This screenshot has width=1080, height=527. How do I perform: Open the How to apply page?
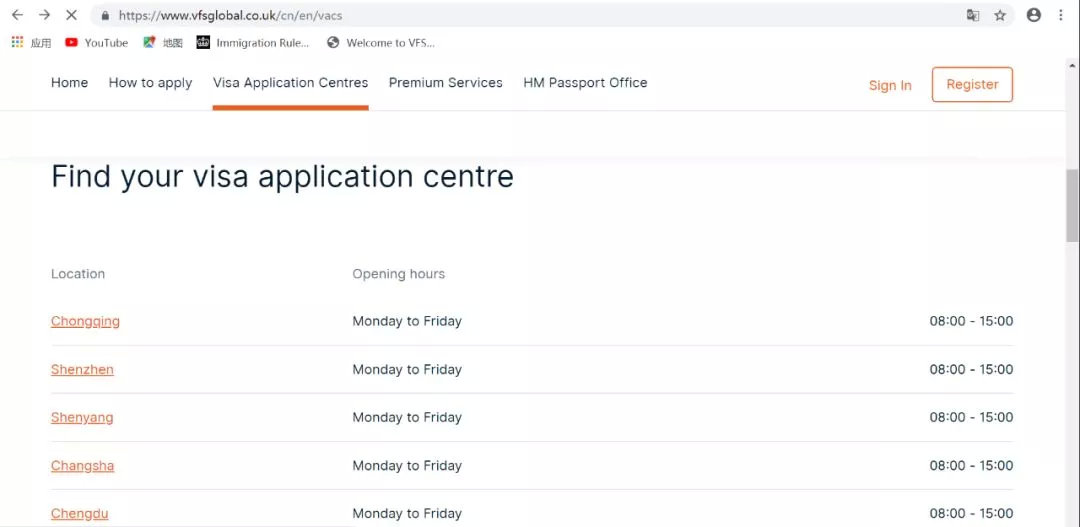point(150,83)
